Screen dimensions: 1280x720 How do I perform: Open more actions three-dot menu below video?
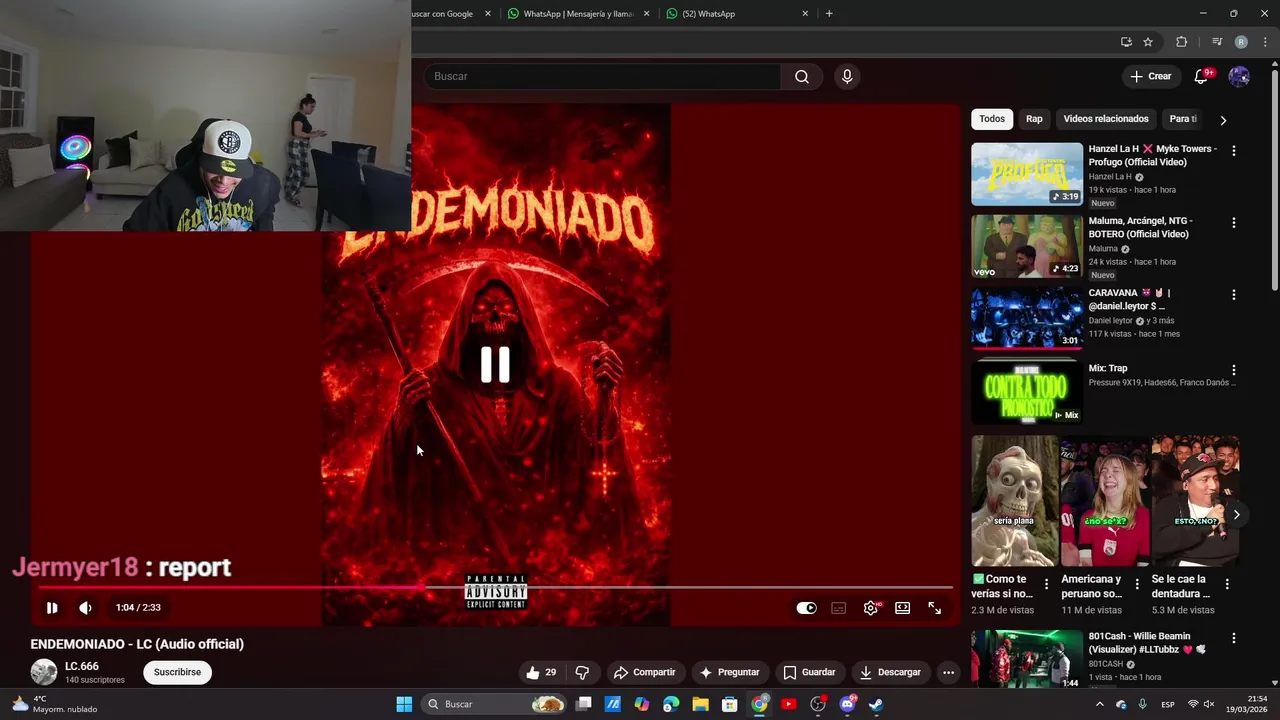[948, 672]
